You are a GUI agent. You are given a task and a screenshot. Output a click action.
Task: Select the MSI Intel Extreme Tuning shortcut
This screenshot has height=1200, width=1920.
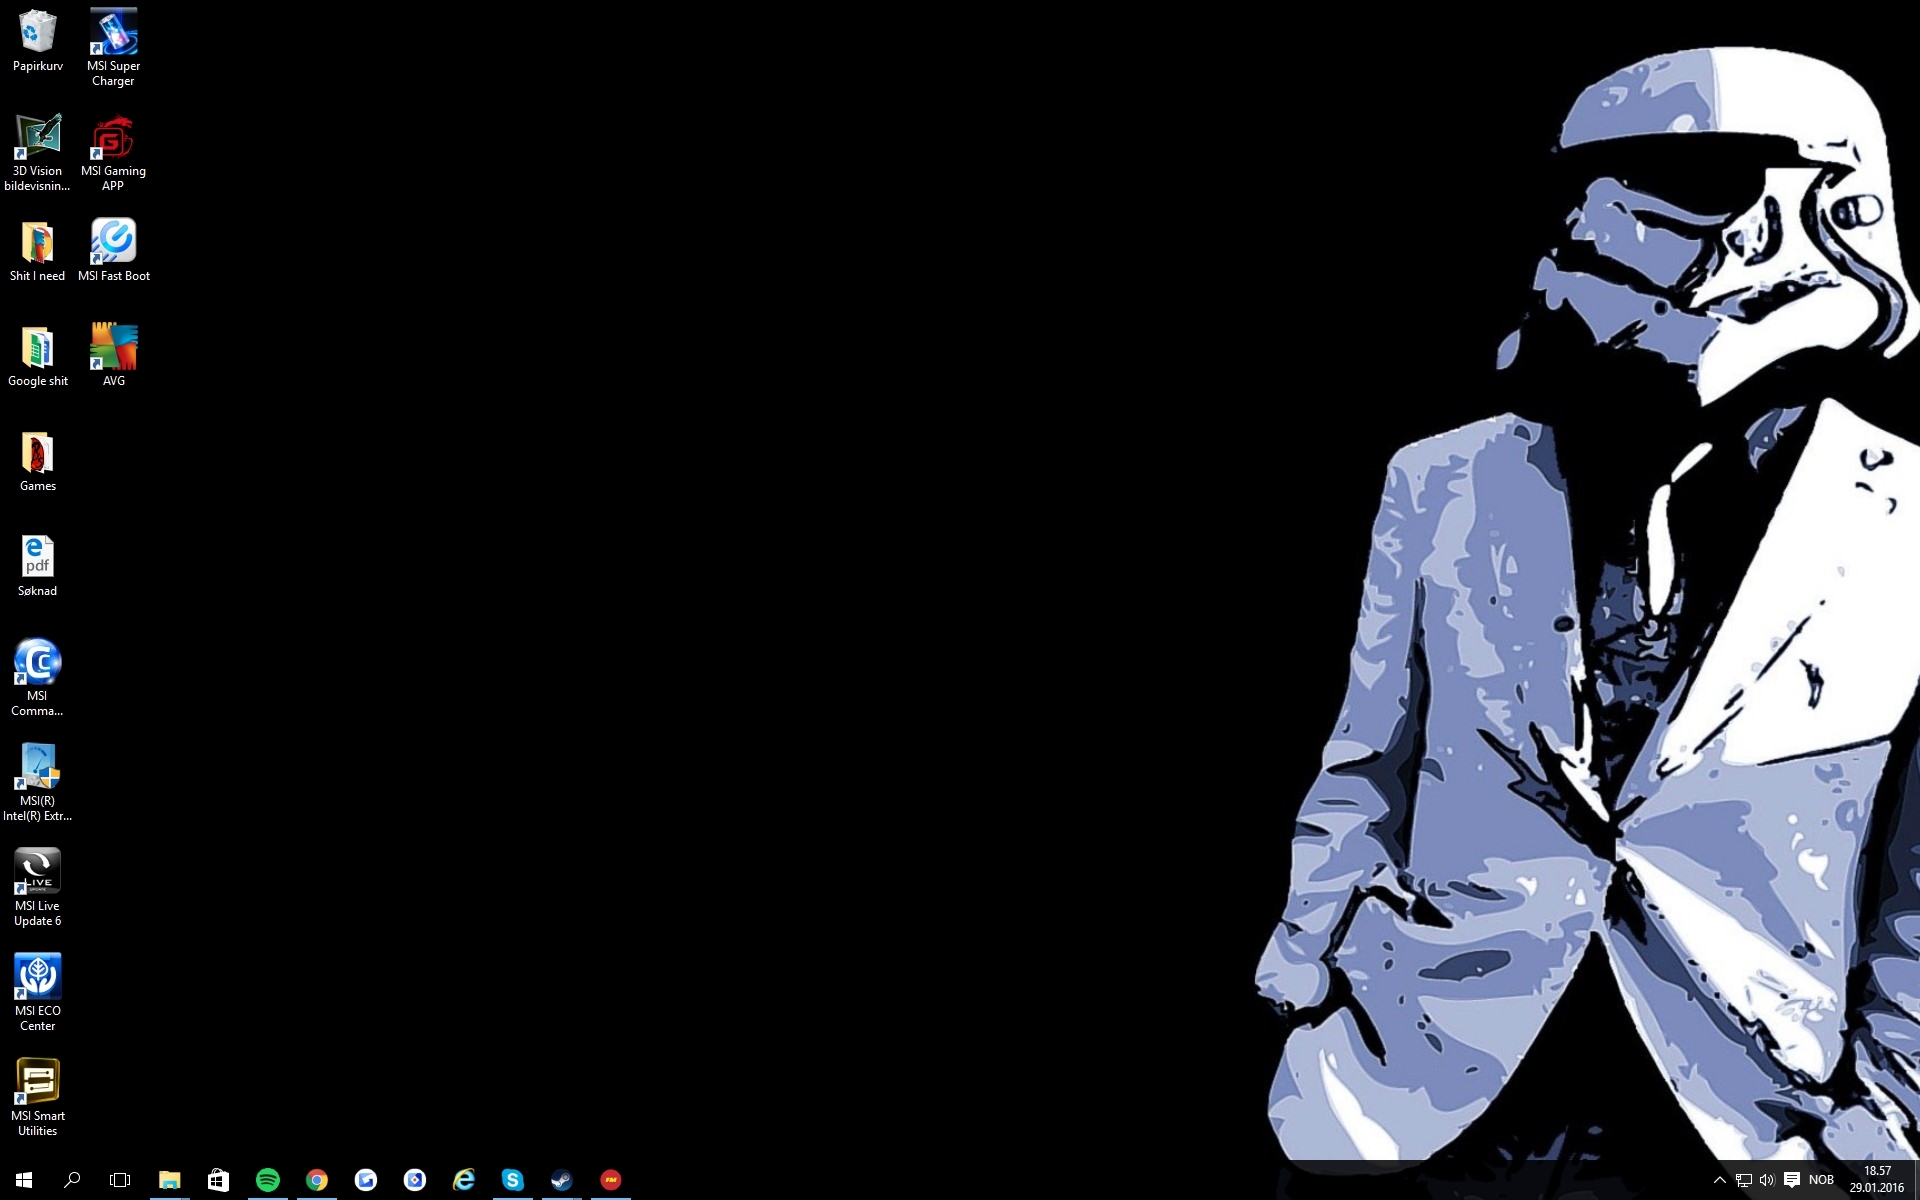38,783
